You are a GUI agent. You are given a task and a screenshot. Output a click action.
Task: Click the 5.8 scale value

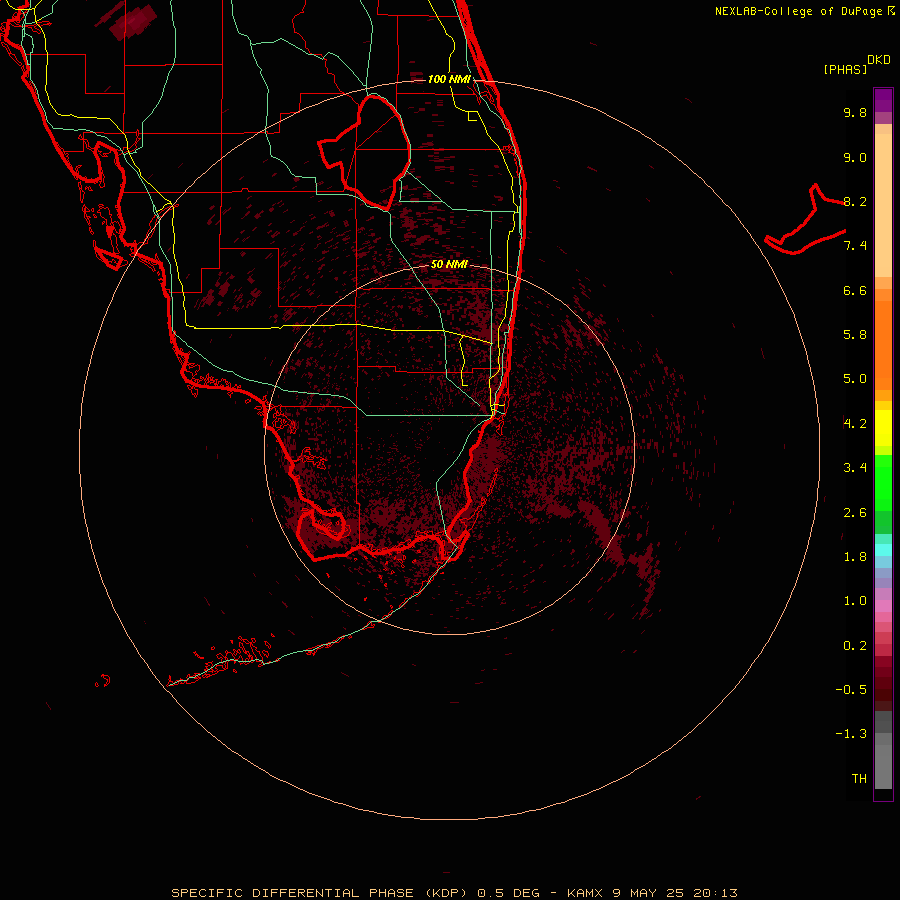[x=855, y=335]
